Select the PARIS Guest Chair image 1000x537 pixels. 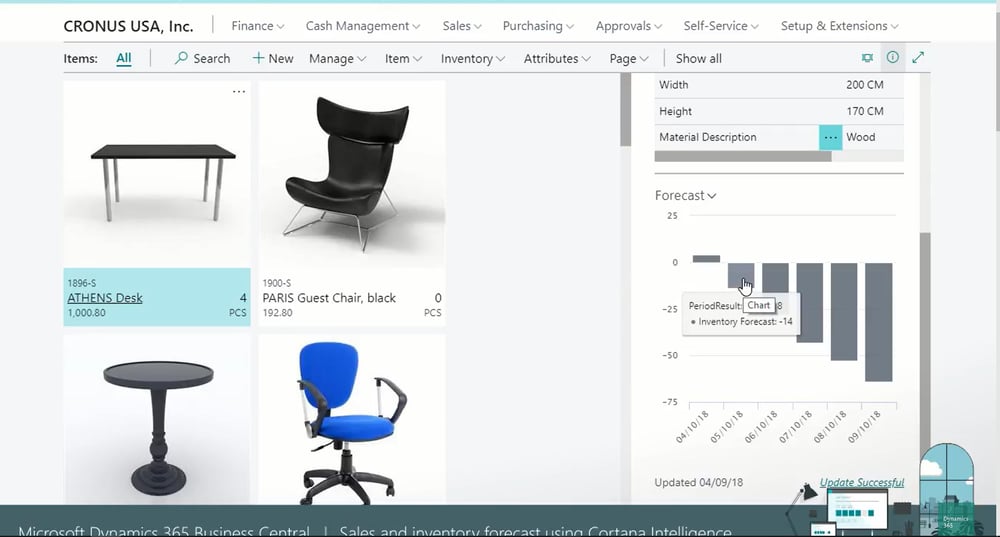[352, 174]
